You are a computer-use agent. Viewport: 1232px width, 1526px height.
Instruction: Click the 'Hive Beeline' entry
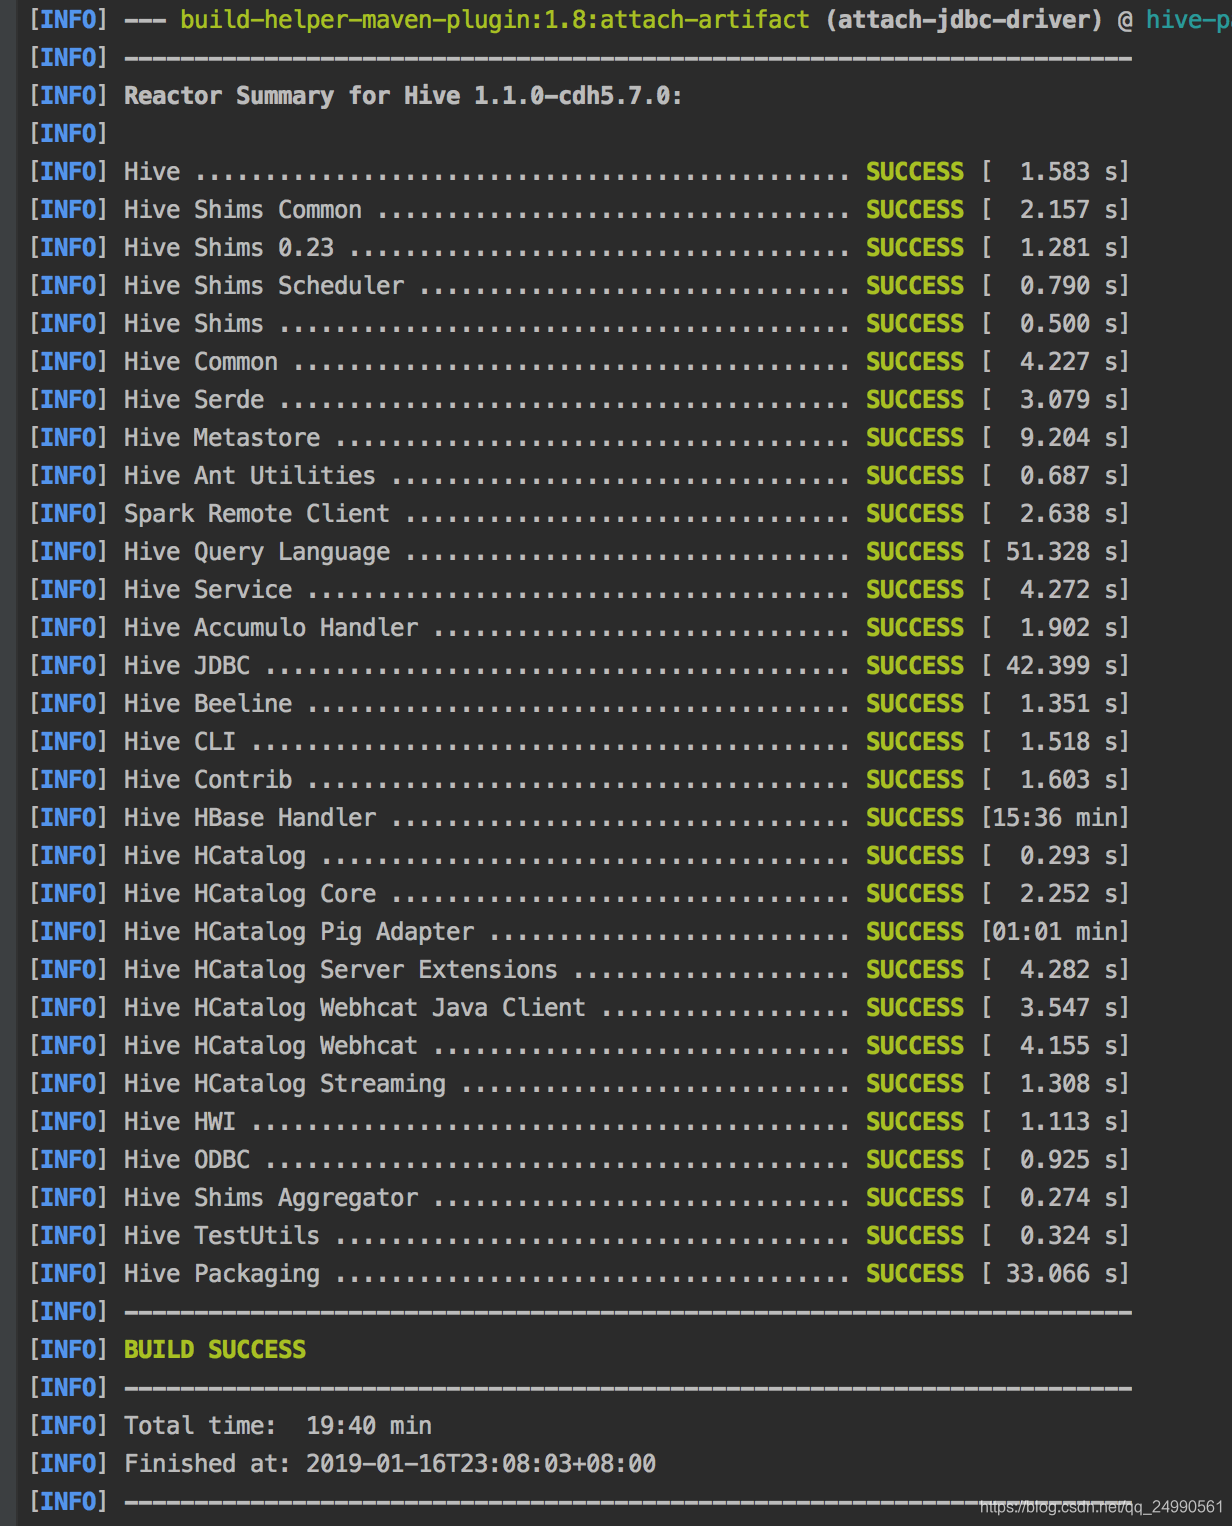[x=208, y=704]
